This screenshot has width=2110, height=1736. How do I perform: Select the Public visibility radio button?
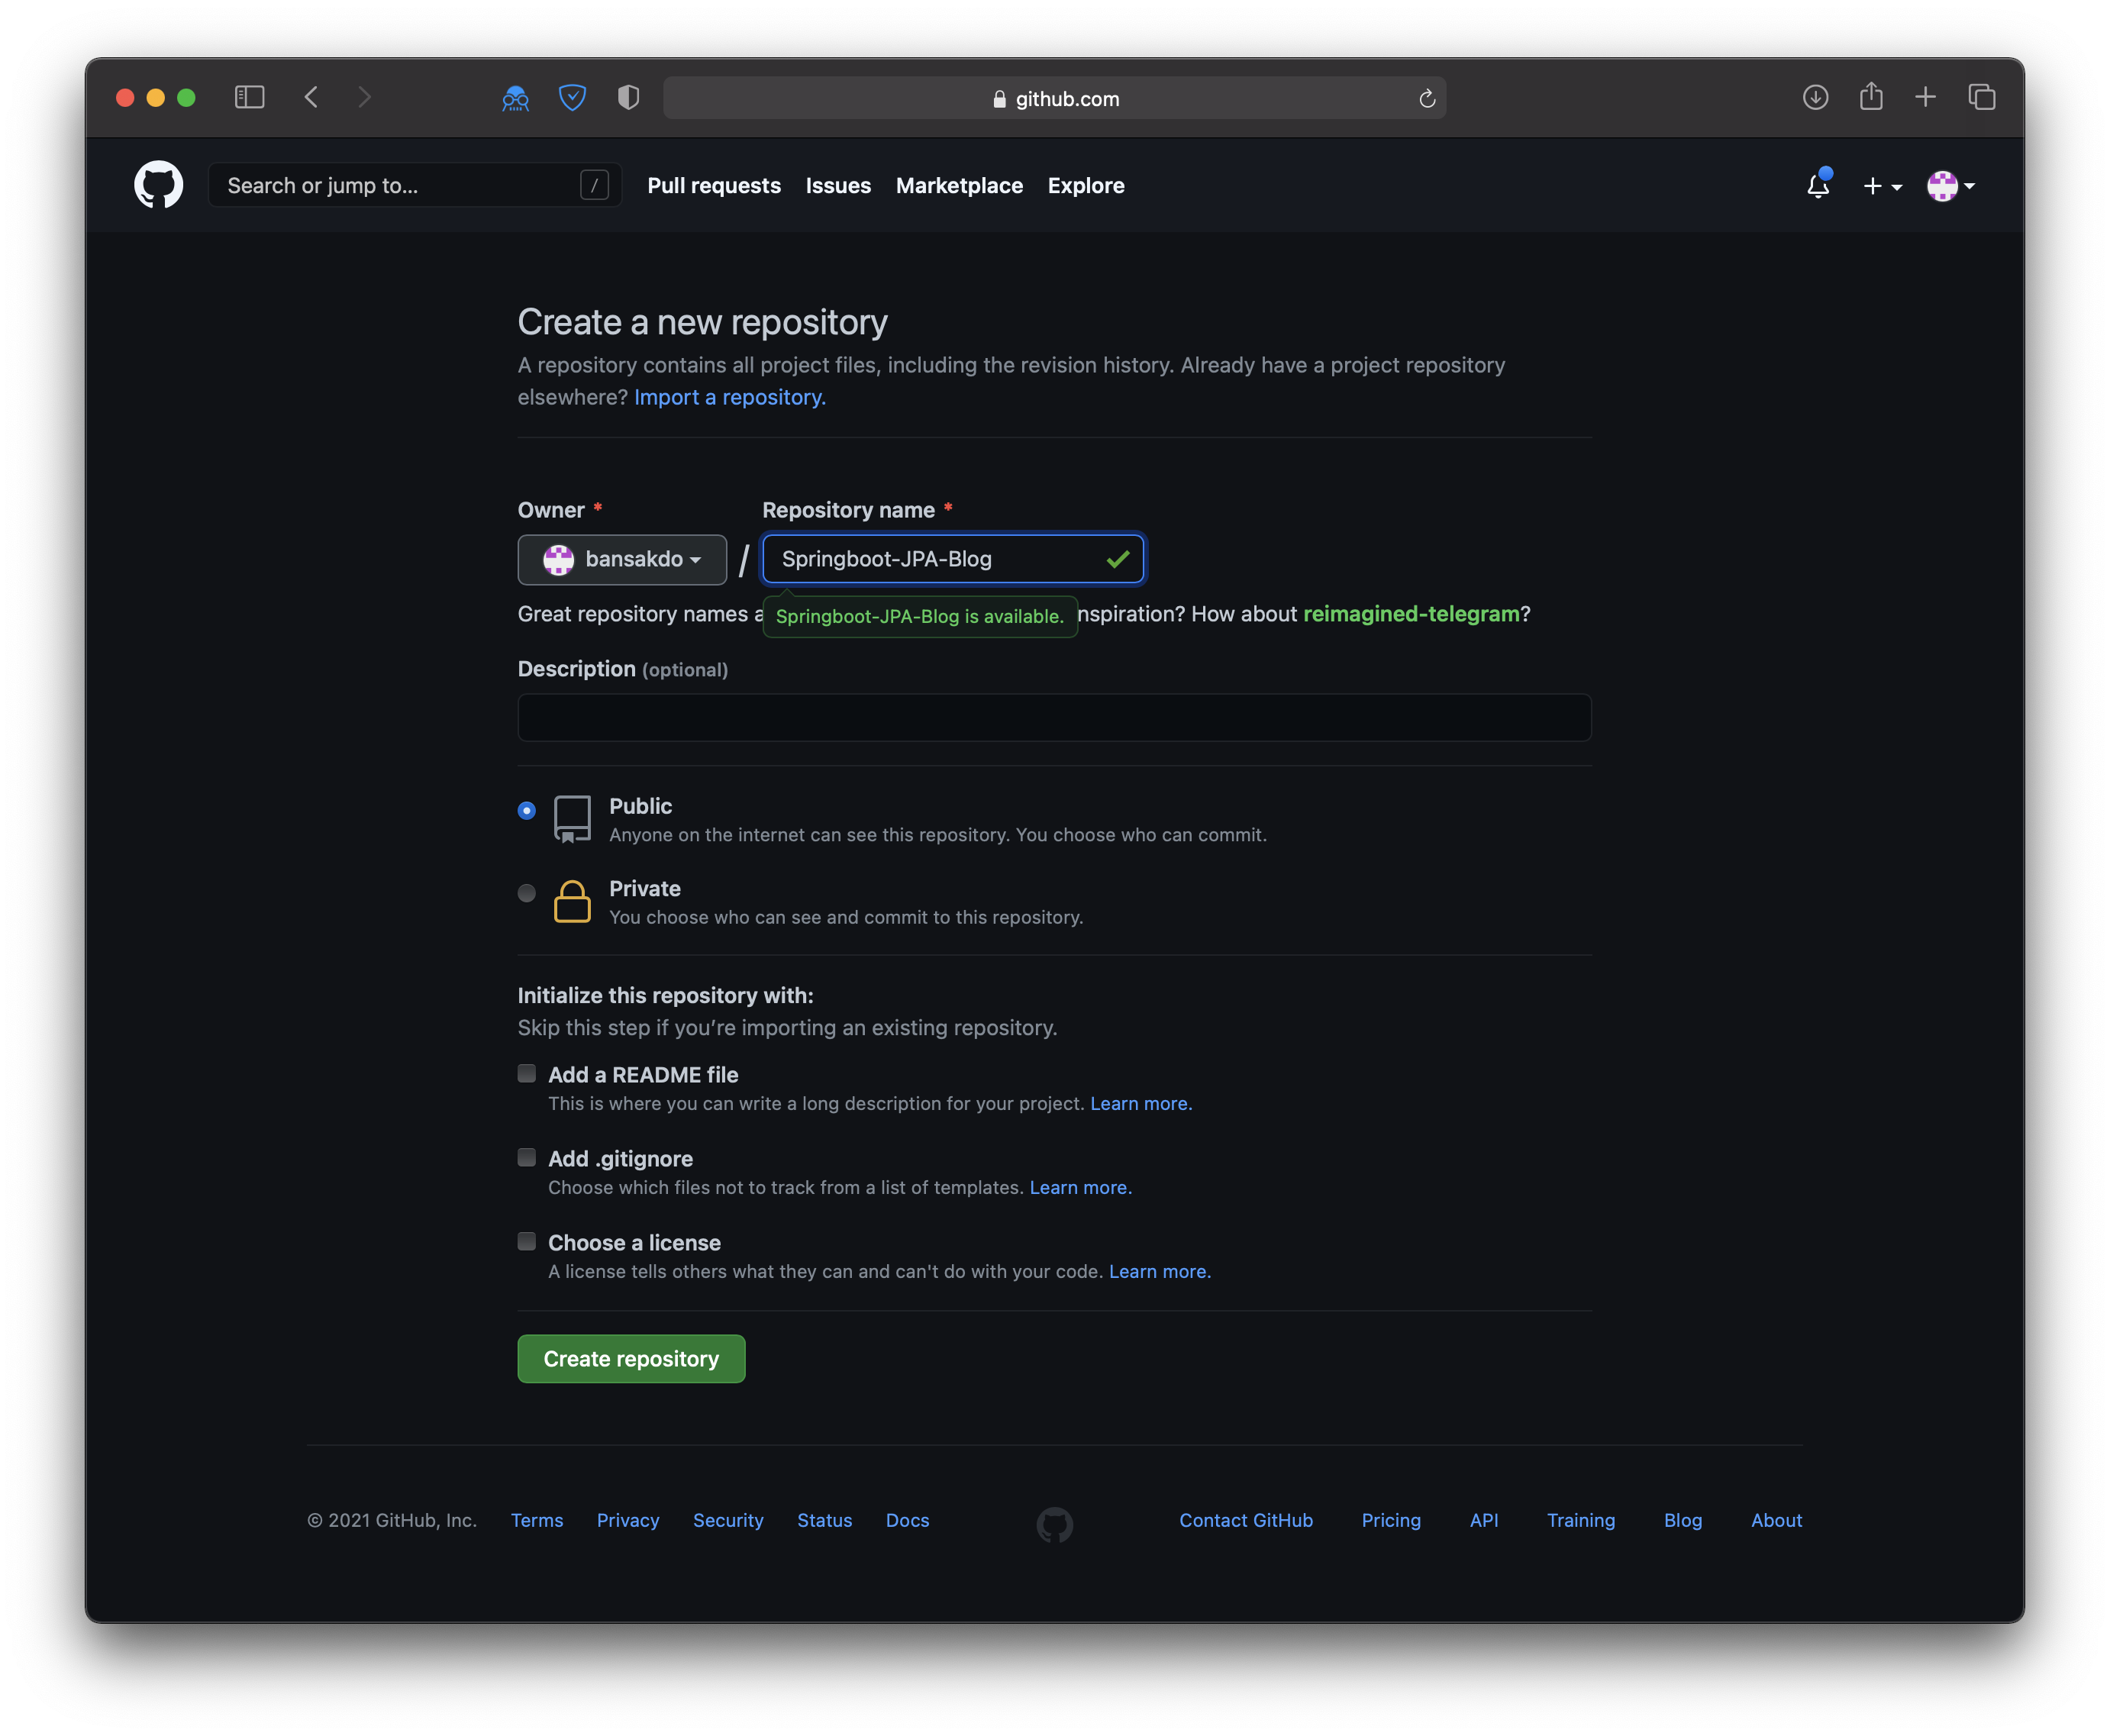tap(526, 810)
